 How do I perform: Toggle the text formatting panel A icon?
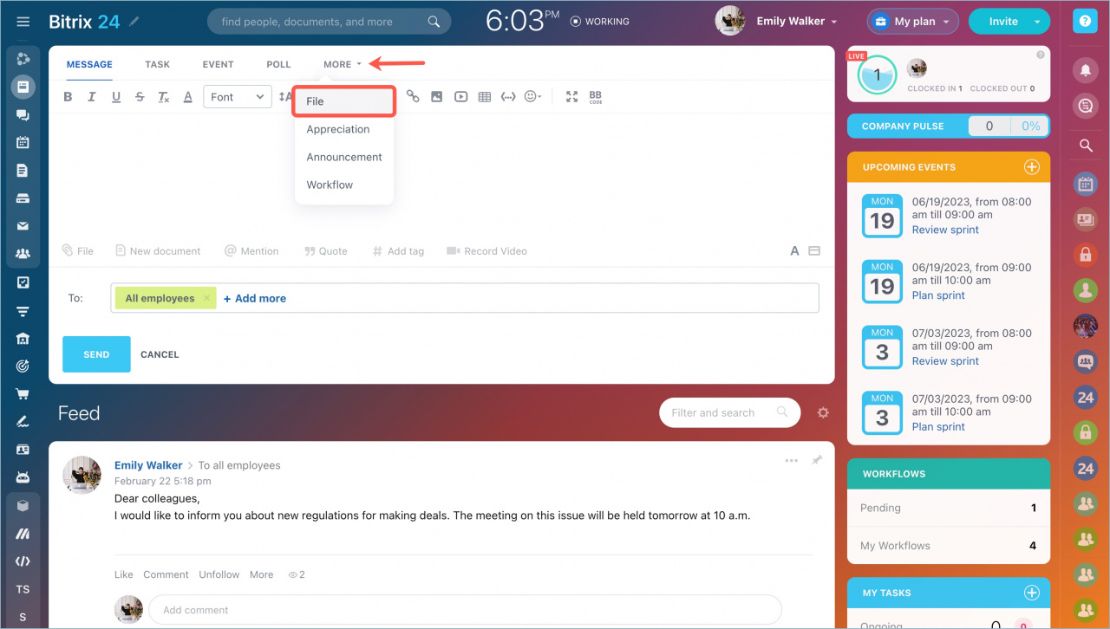coord(794,250)
